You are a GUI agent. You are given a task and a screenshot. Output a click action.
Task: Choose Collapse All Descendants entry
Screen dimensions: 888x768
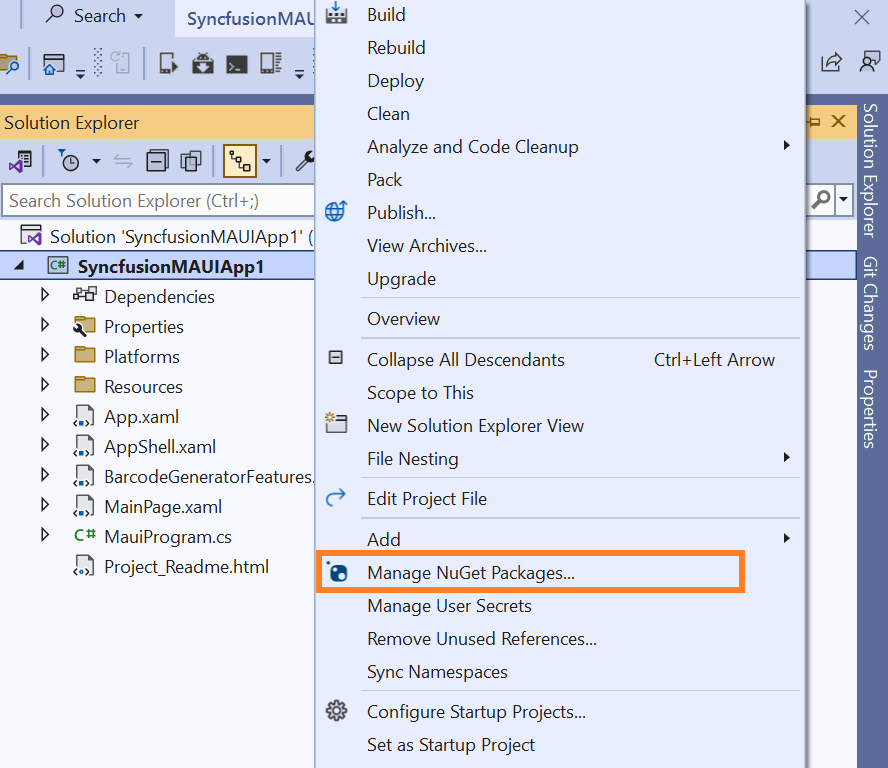(560, 360)
